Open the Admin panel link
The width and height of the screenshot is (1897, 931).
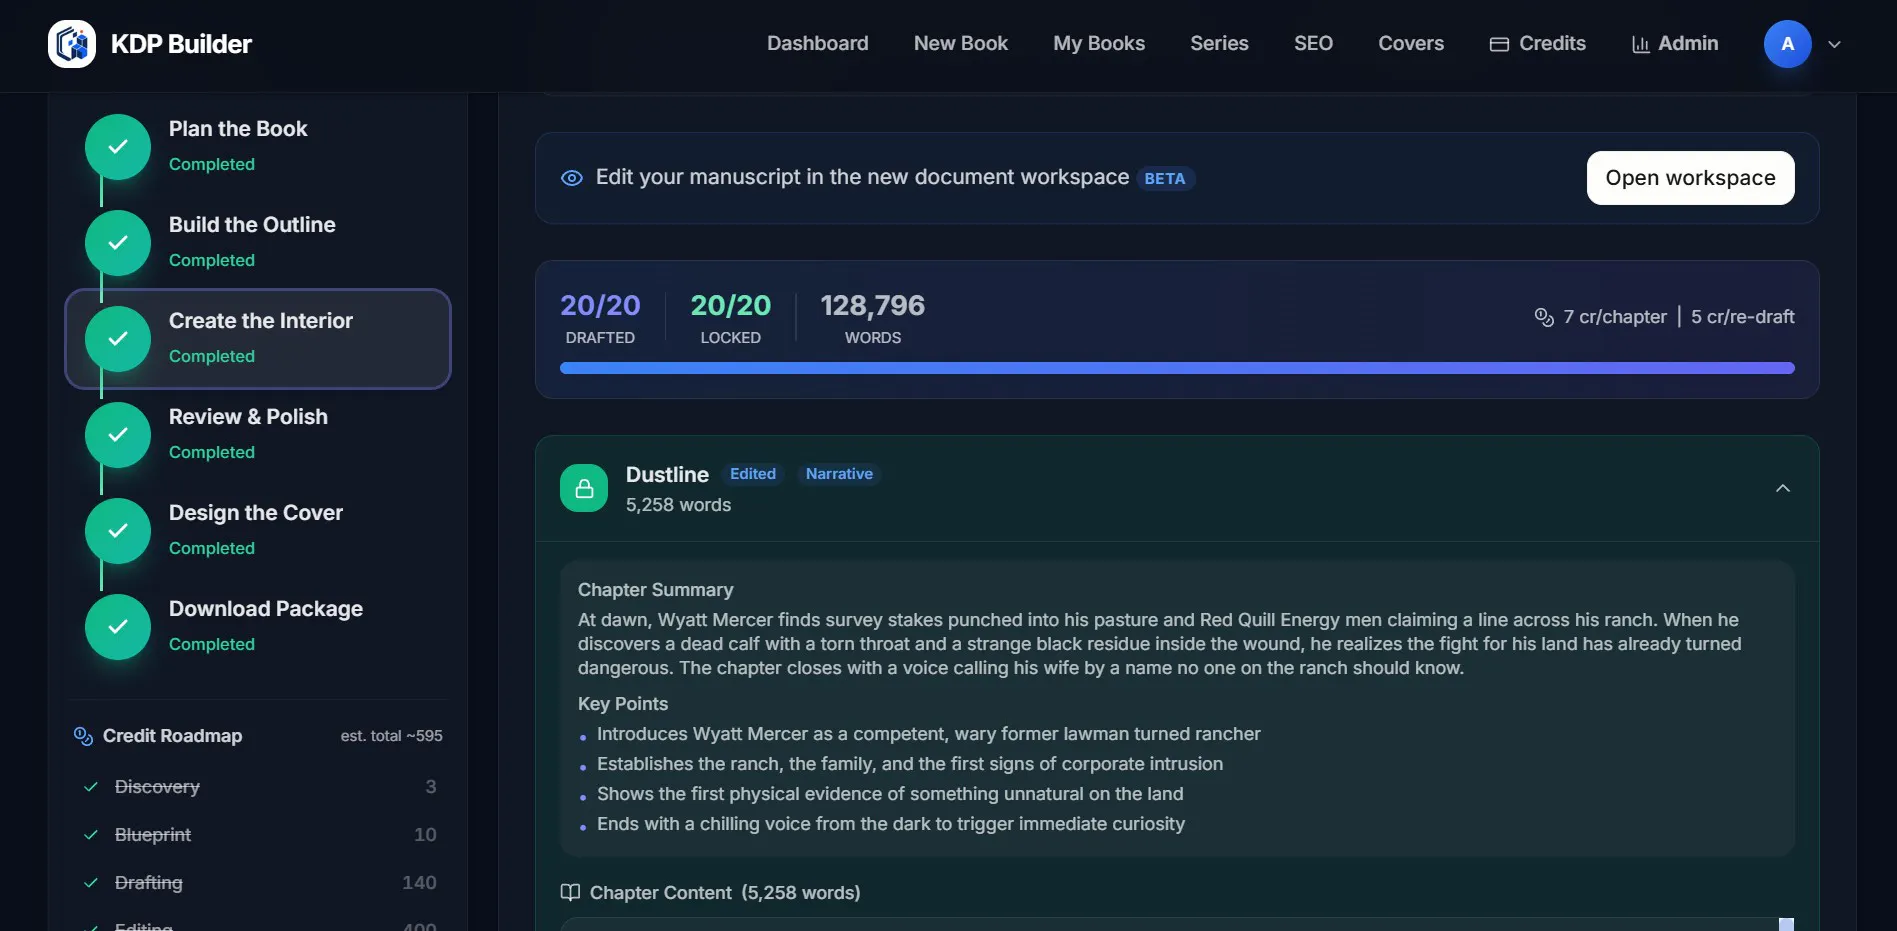pyautogui.click(x=1674, y=44)
